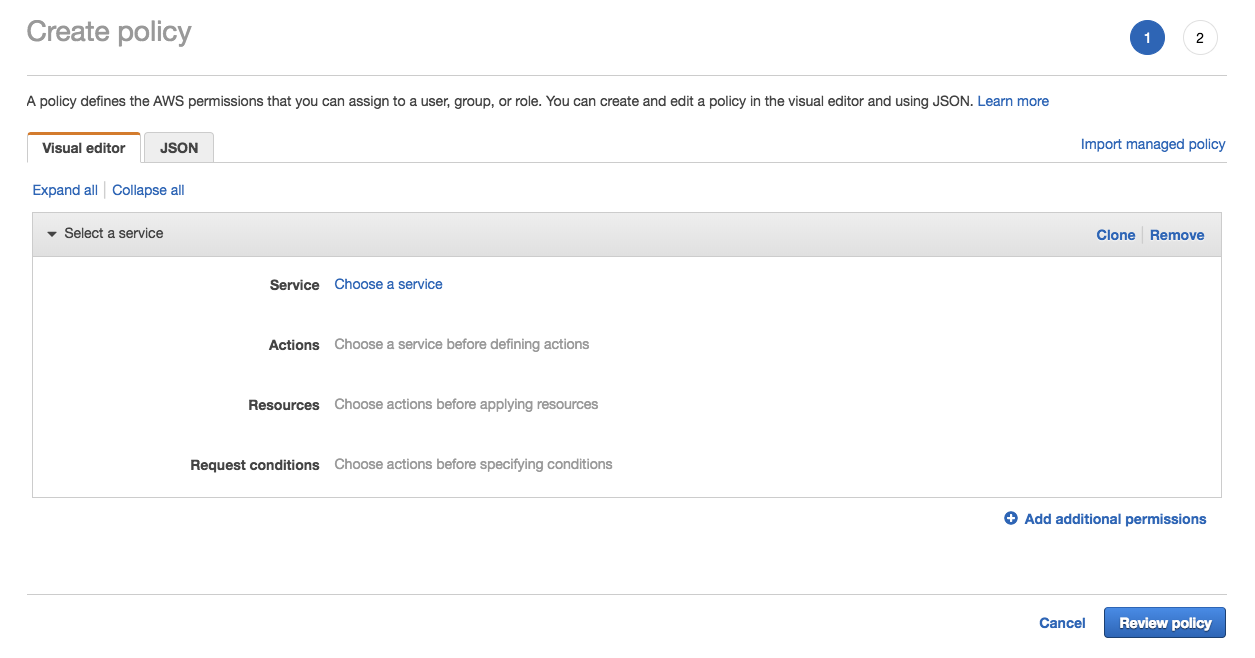Clone the permission block
This screenshot has width=1255, height=658.
pyautogui.click(x=1115, y=235)
